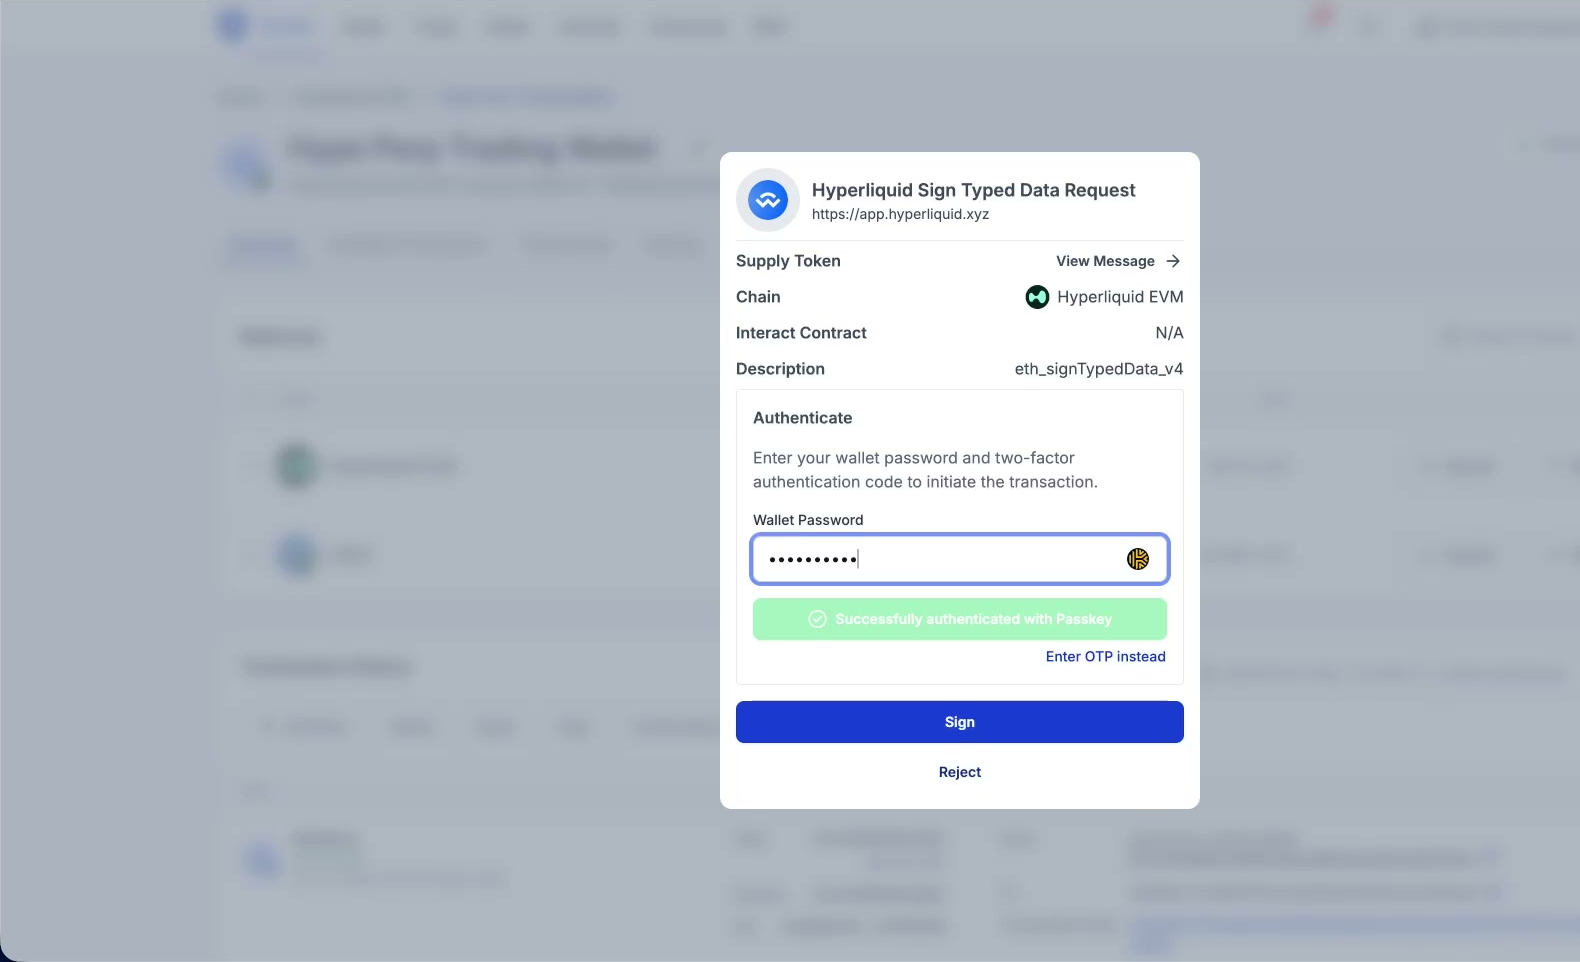Reject the signature request
The width and height of the screenshot is (1580, 962).
click(x=960, y=772)
